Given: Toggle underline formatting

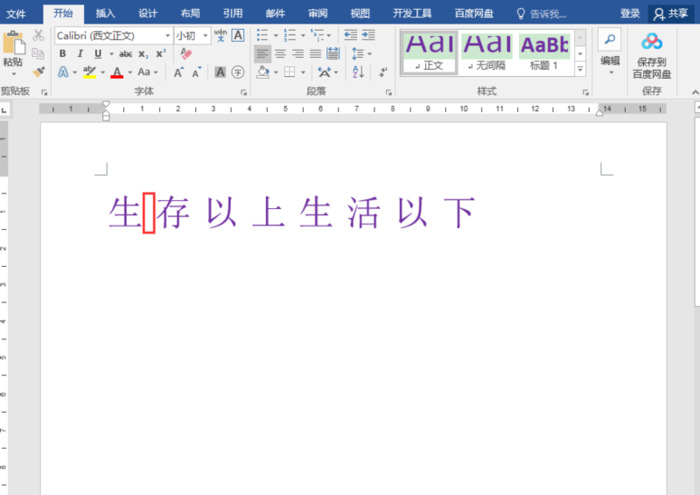Looking at the screenshot, I should (x=98, y=54).
